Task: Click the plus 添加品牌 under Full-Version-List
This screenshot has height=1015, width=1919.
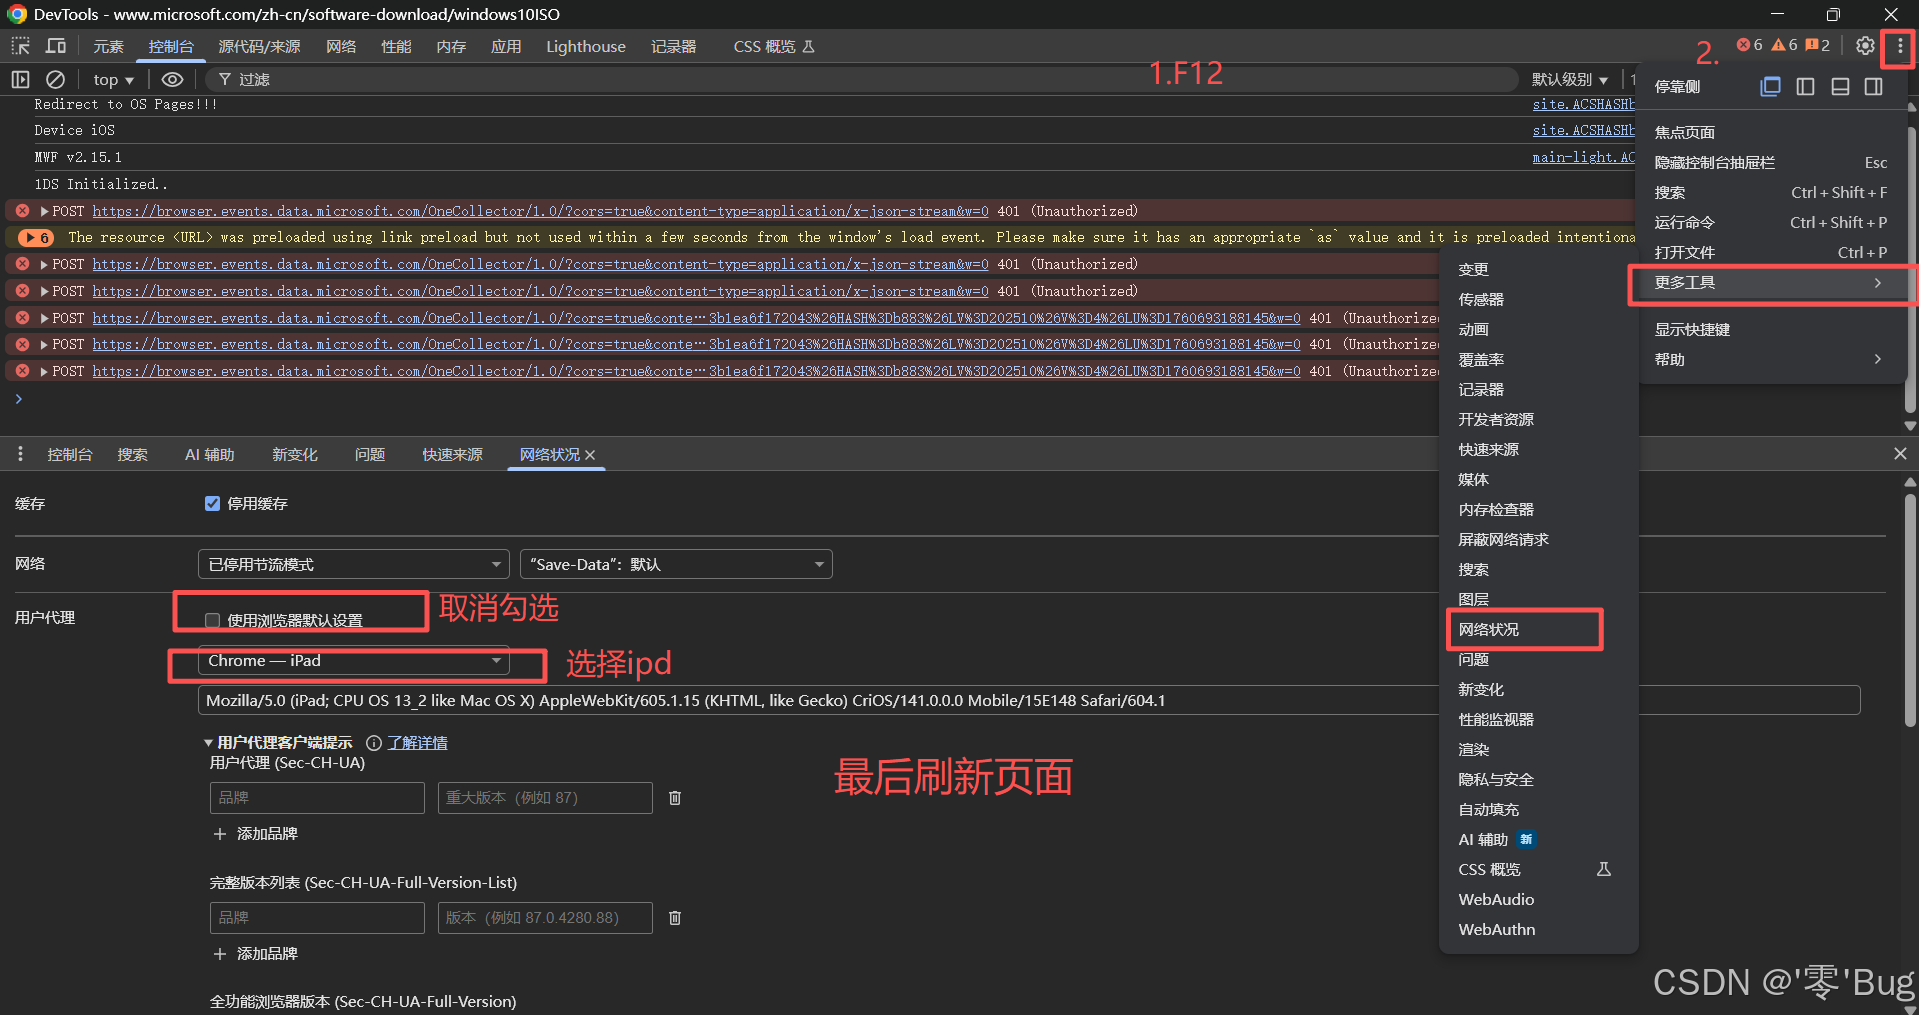Action: 255,954
